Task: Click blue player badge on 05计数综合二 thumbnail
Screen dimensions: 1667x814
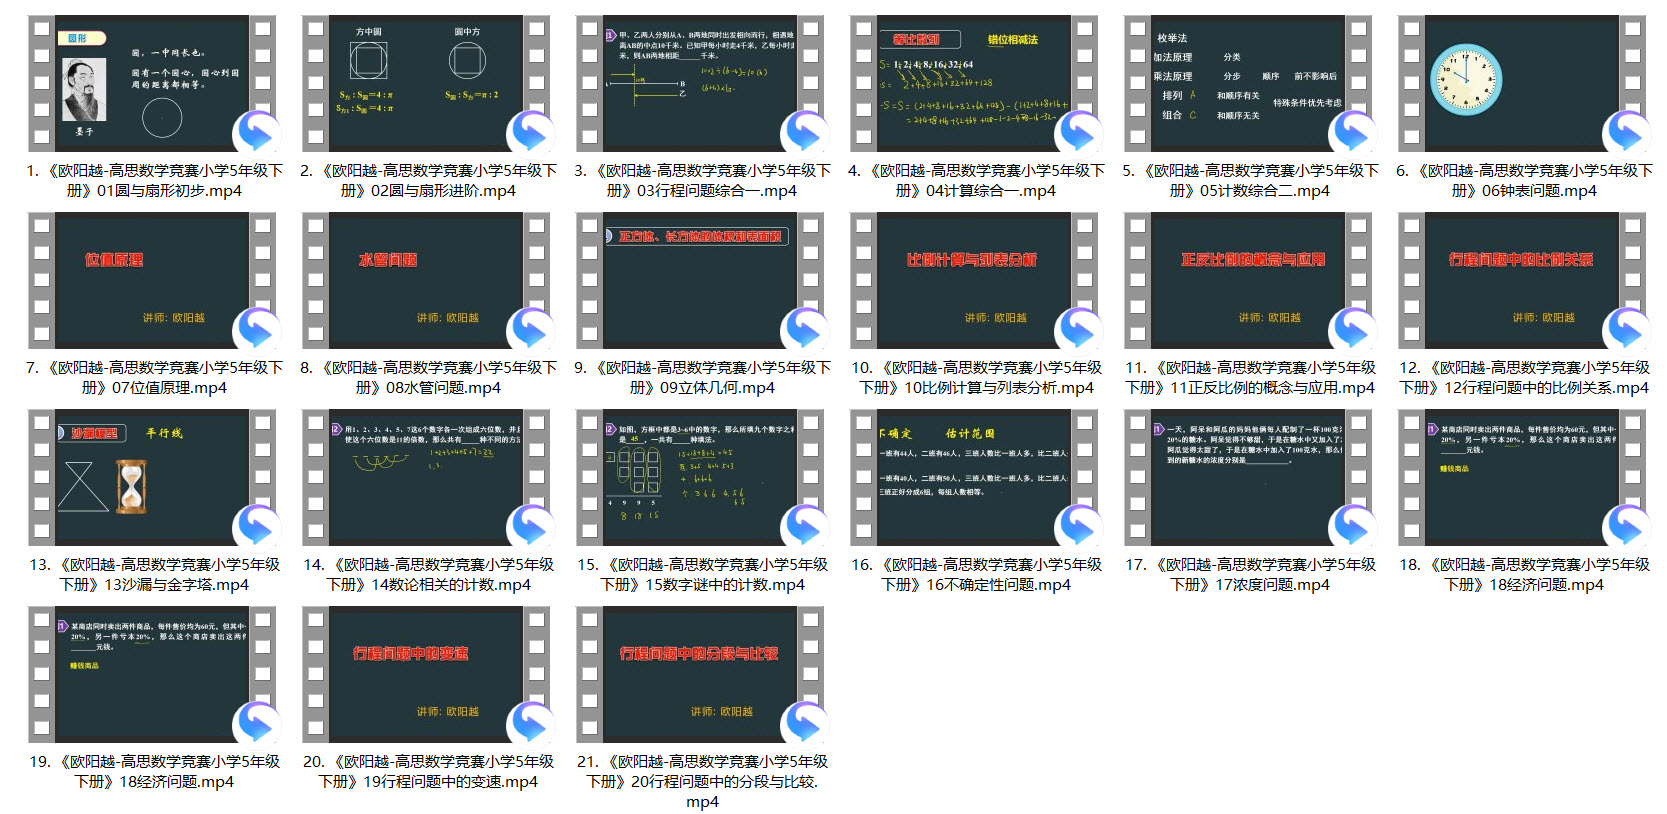Action: point(1354,132)
